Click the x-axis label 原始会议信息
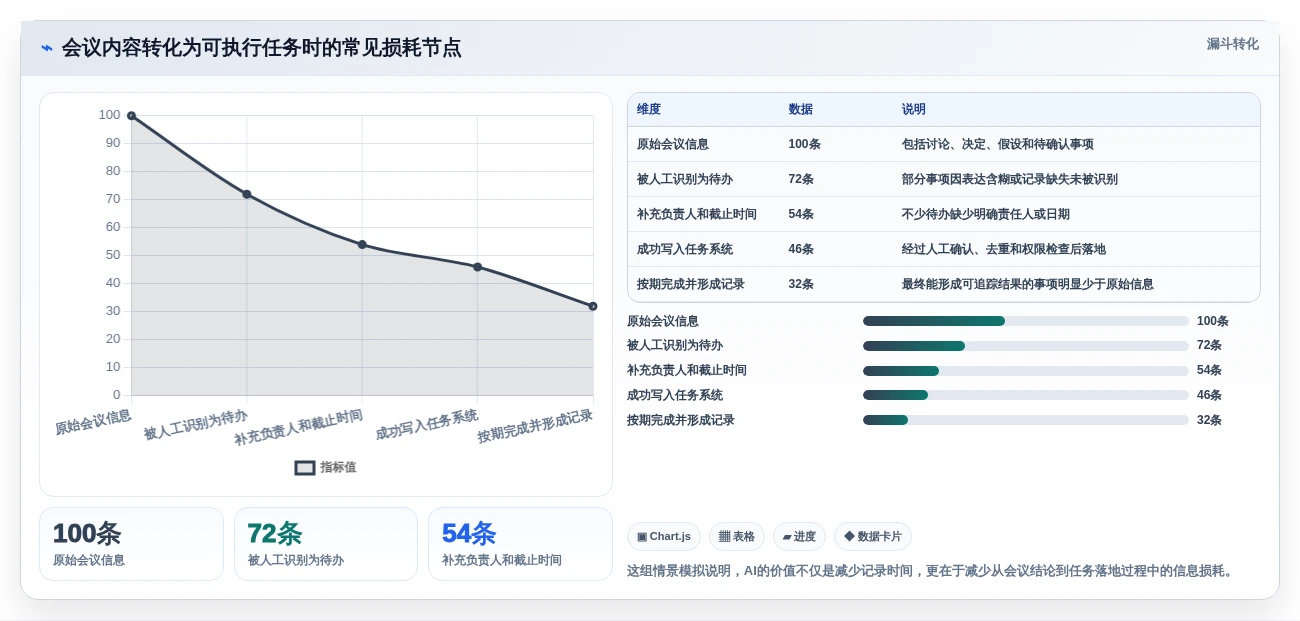The height and width of the screenshot is (621, 1300). coord(93,422)
